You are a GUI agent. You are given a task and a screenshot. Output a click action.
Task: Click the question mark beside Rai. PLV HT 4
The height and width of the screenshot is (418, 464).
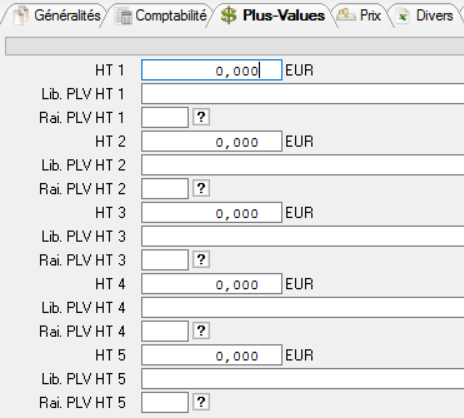point(201,331)
